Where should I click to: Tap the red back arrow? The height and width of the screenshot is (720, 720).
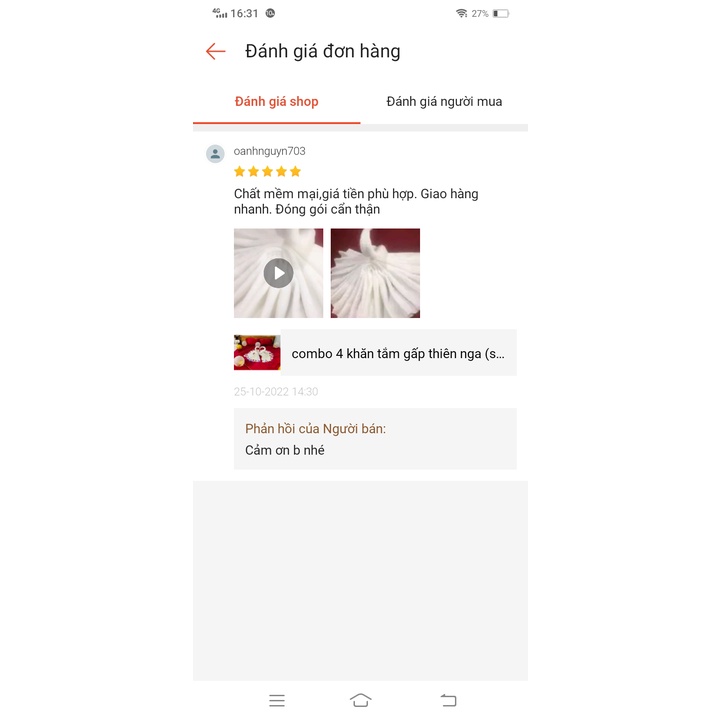[x=215, y=51]
